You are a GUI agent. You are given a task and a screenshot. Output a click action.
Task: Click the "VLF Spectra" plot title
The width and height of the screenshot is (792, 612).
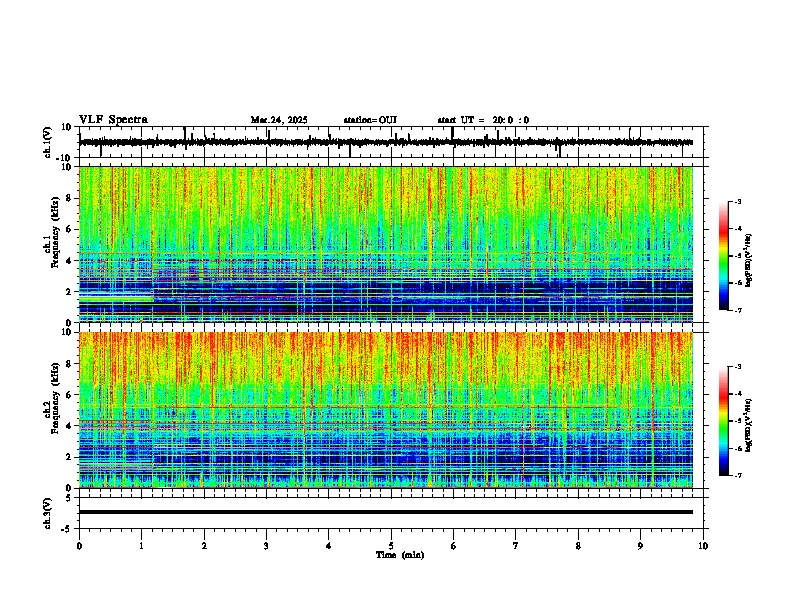pyautogui.click(x=113, y=120)
